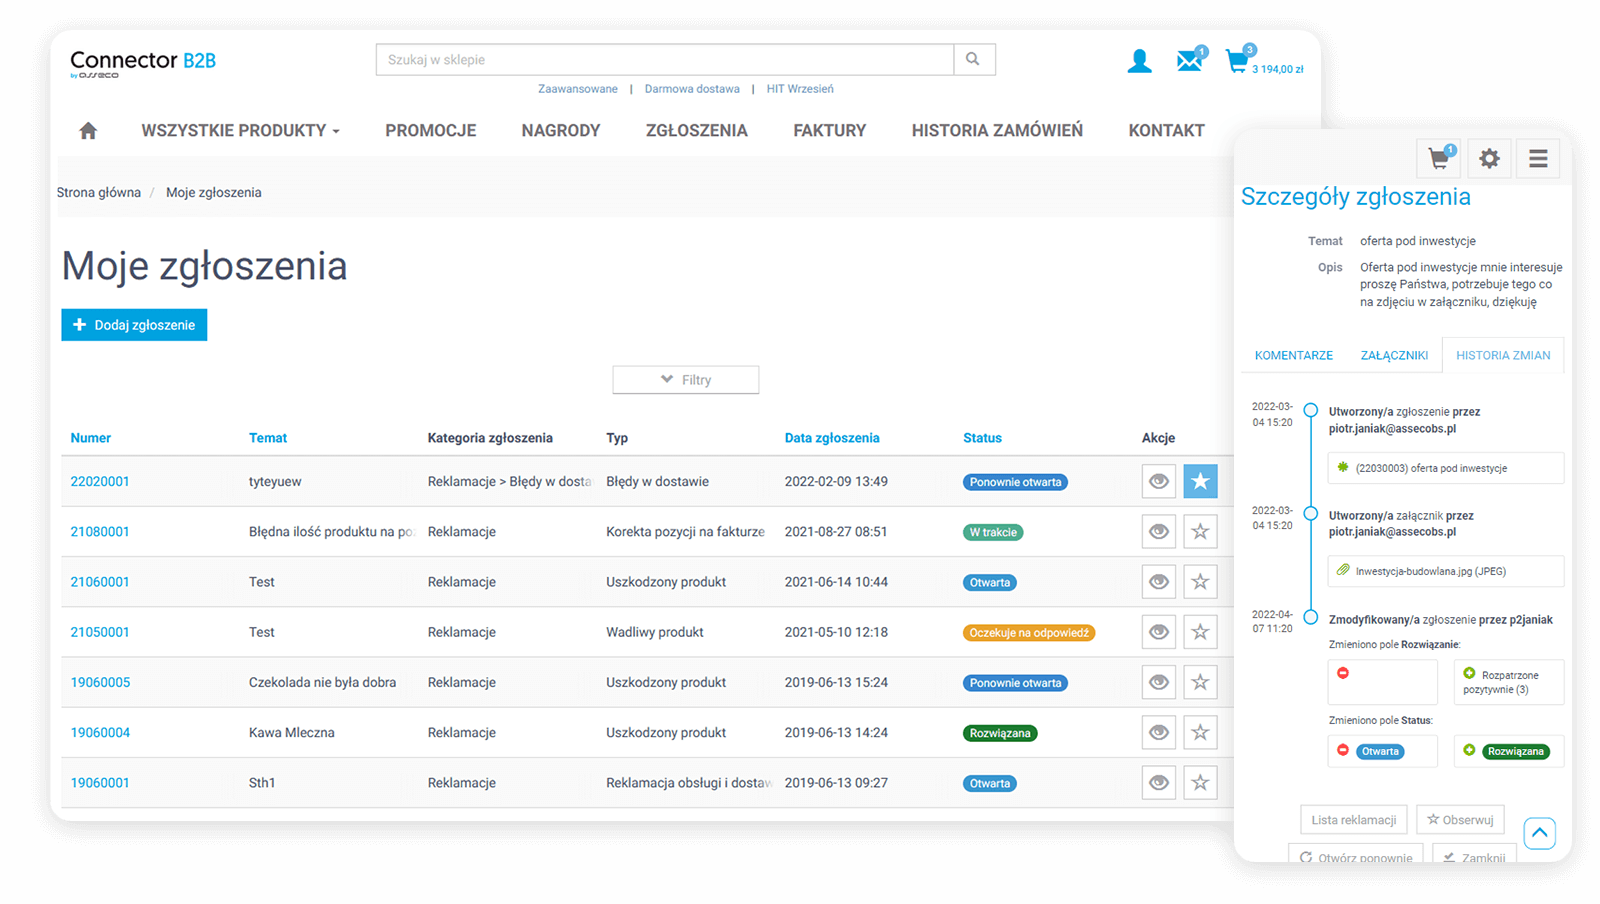Click the scroll-to-top arrow button

click(1539, 832)
